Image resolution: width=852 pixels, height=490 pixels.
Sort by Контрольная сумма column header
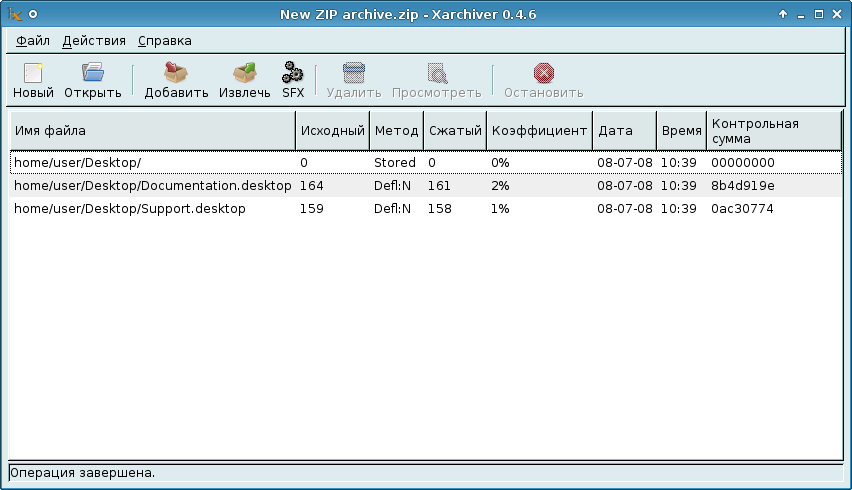click(x=773, y=131)
